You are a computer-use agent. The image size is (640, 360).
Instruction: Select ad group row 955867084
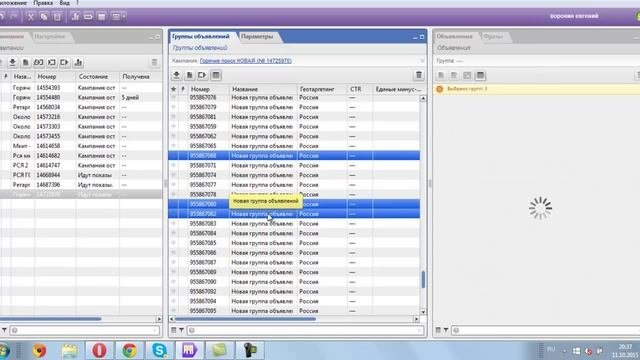pos(294,233)
